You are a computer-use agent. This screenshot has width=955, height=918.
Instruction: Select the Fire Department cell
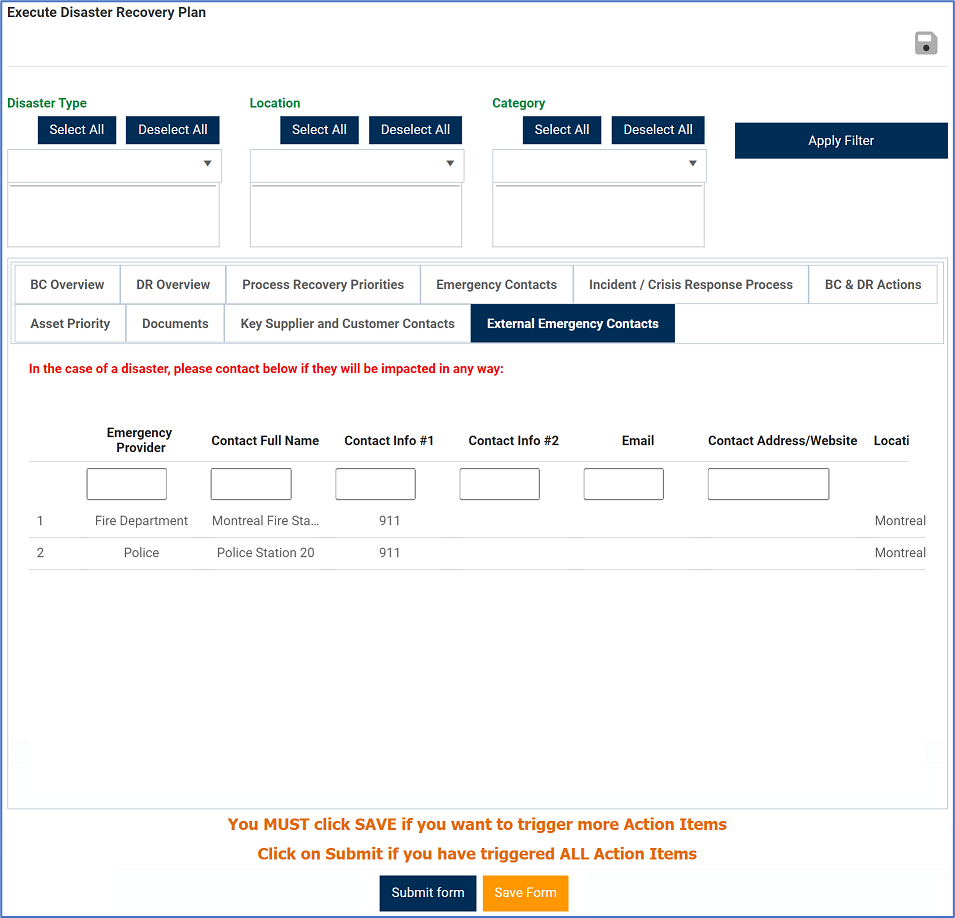coord(141,521)
